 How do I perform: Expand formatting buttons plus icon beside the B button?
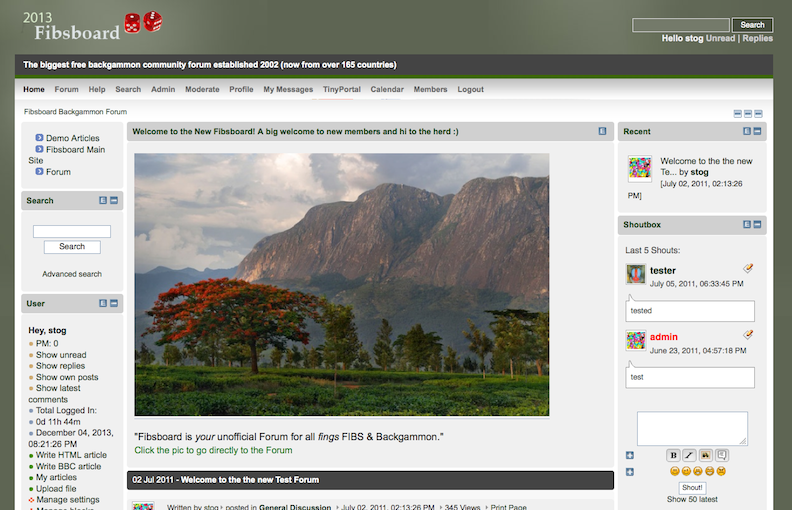coord(630,455)
